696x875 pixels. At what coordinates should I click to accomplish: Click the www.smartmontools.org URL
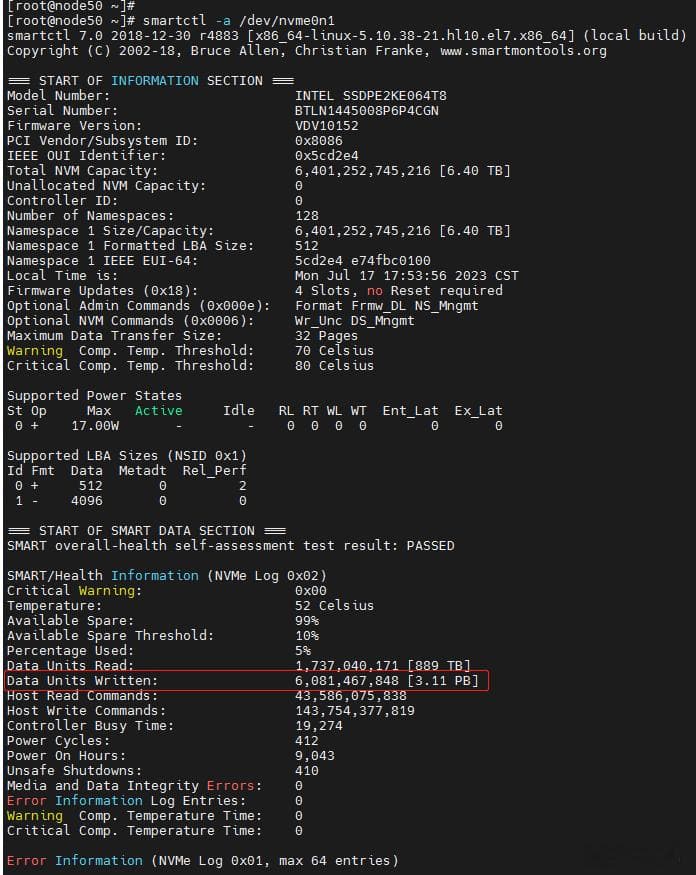click(523, 51)
